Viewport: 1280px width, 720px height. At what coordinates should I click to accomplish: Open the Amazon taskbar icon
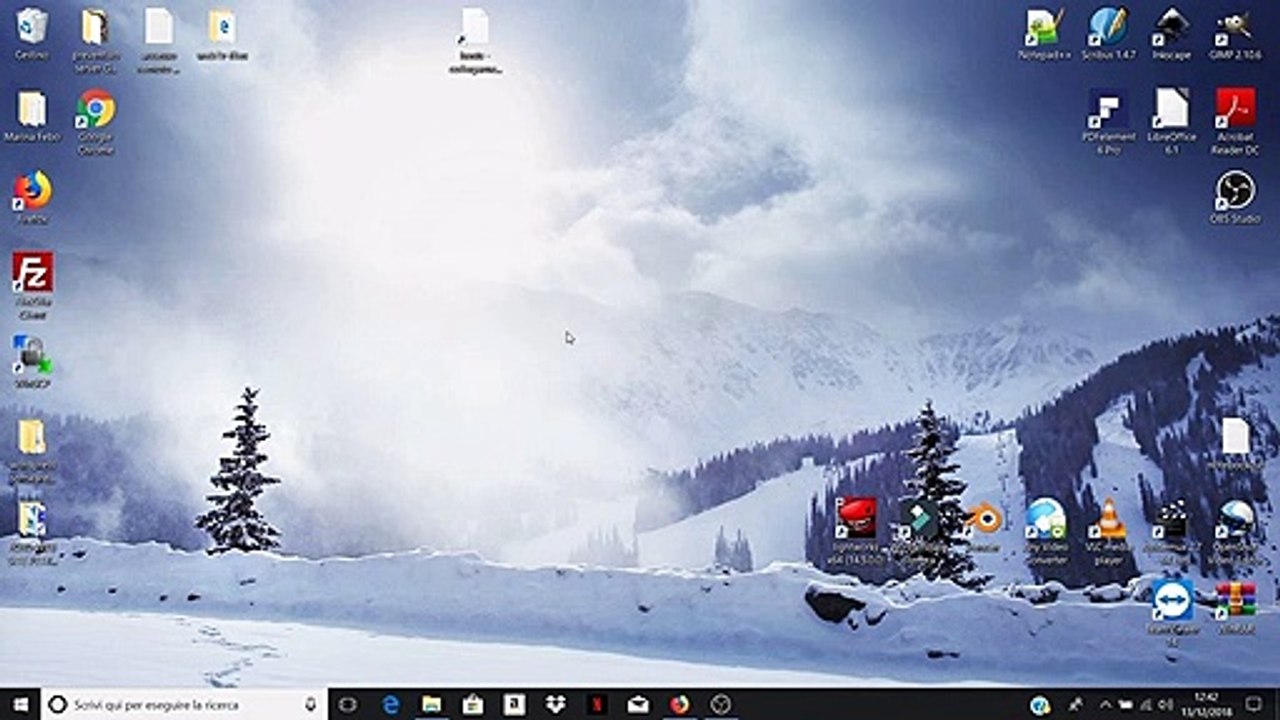[514, 705]
